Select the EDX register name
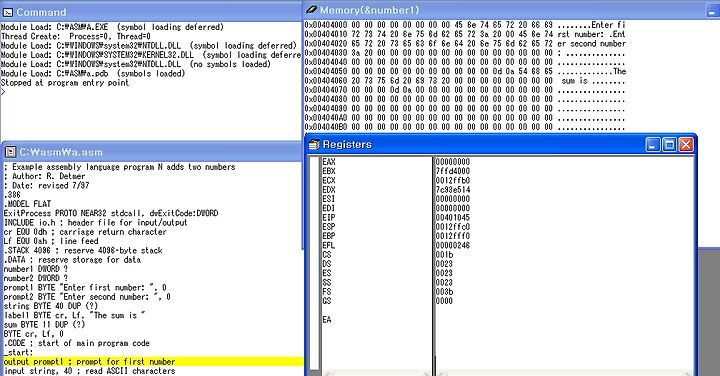Viewport: 720px width, 376px height. click(329, 190)
